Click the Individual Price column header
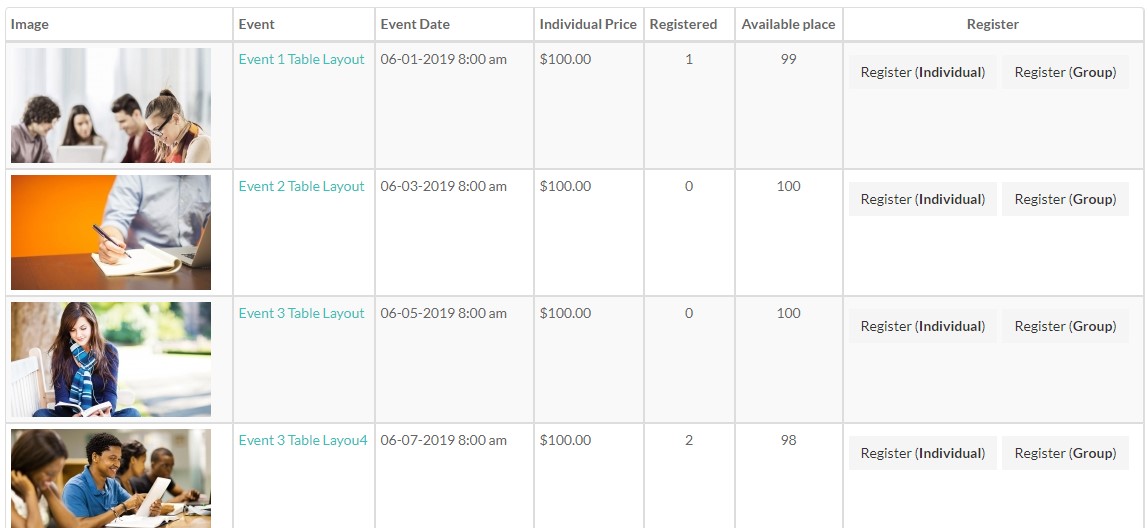 (x=588, y=24)
